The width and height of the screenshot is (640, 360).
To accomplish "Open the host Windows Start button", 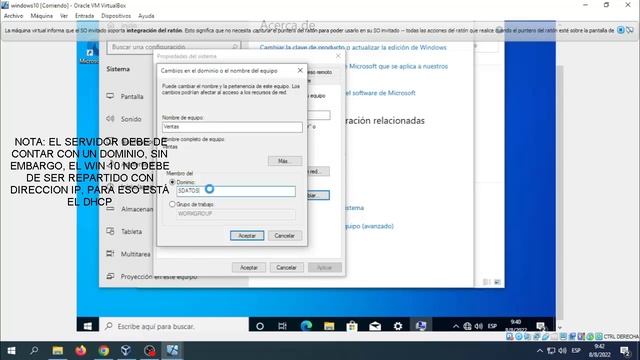I will pyautogui.click(x=11, y=350).
